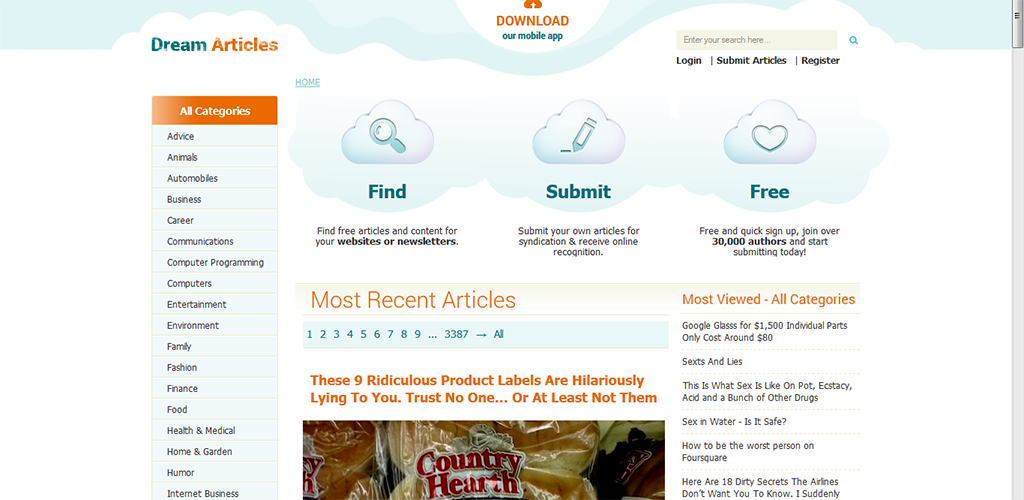Click the search magnifier icon
Image resolution: width=1024 pixels, height=500 pixels.
coord(853,40)
